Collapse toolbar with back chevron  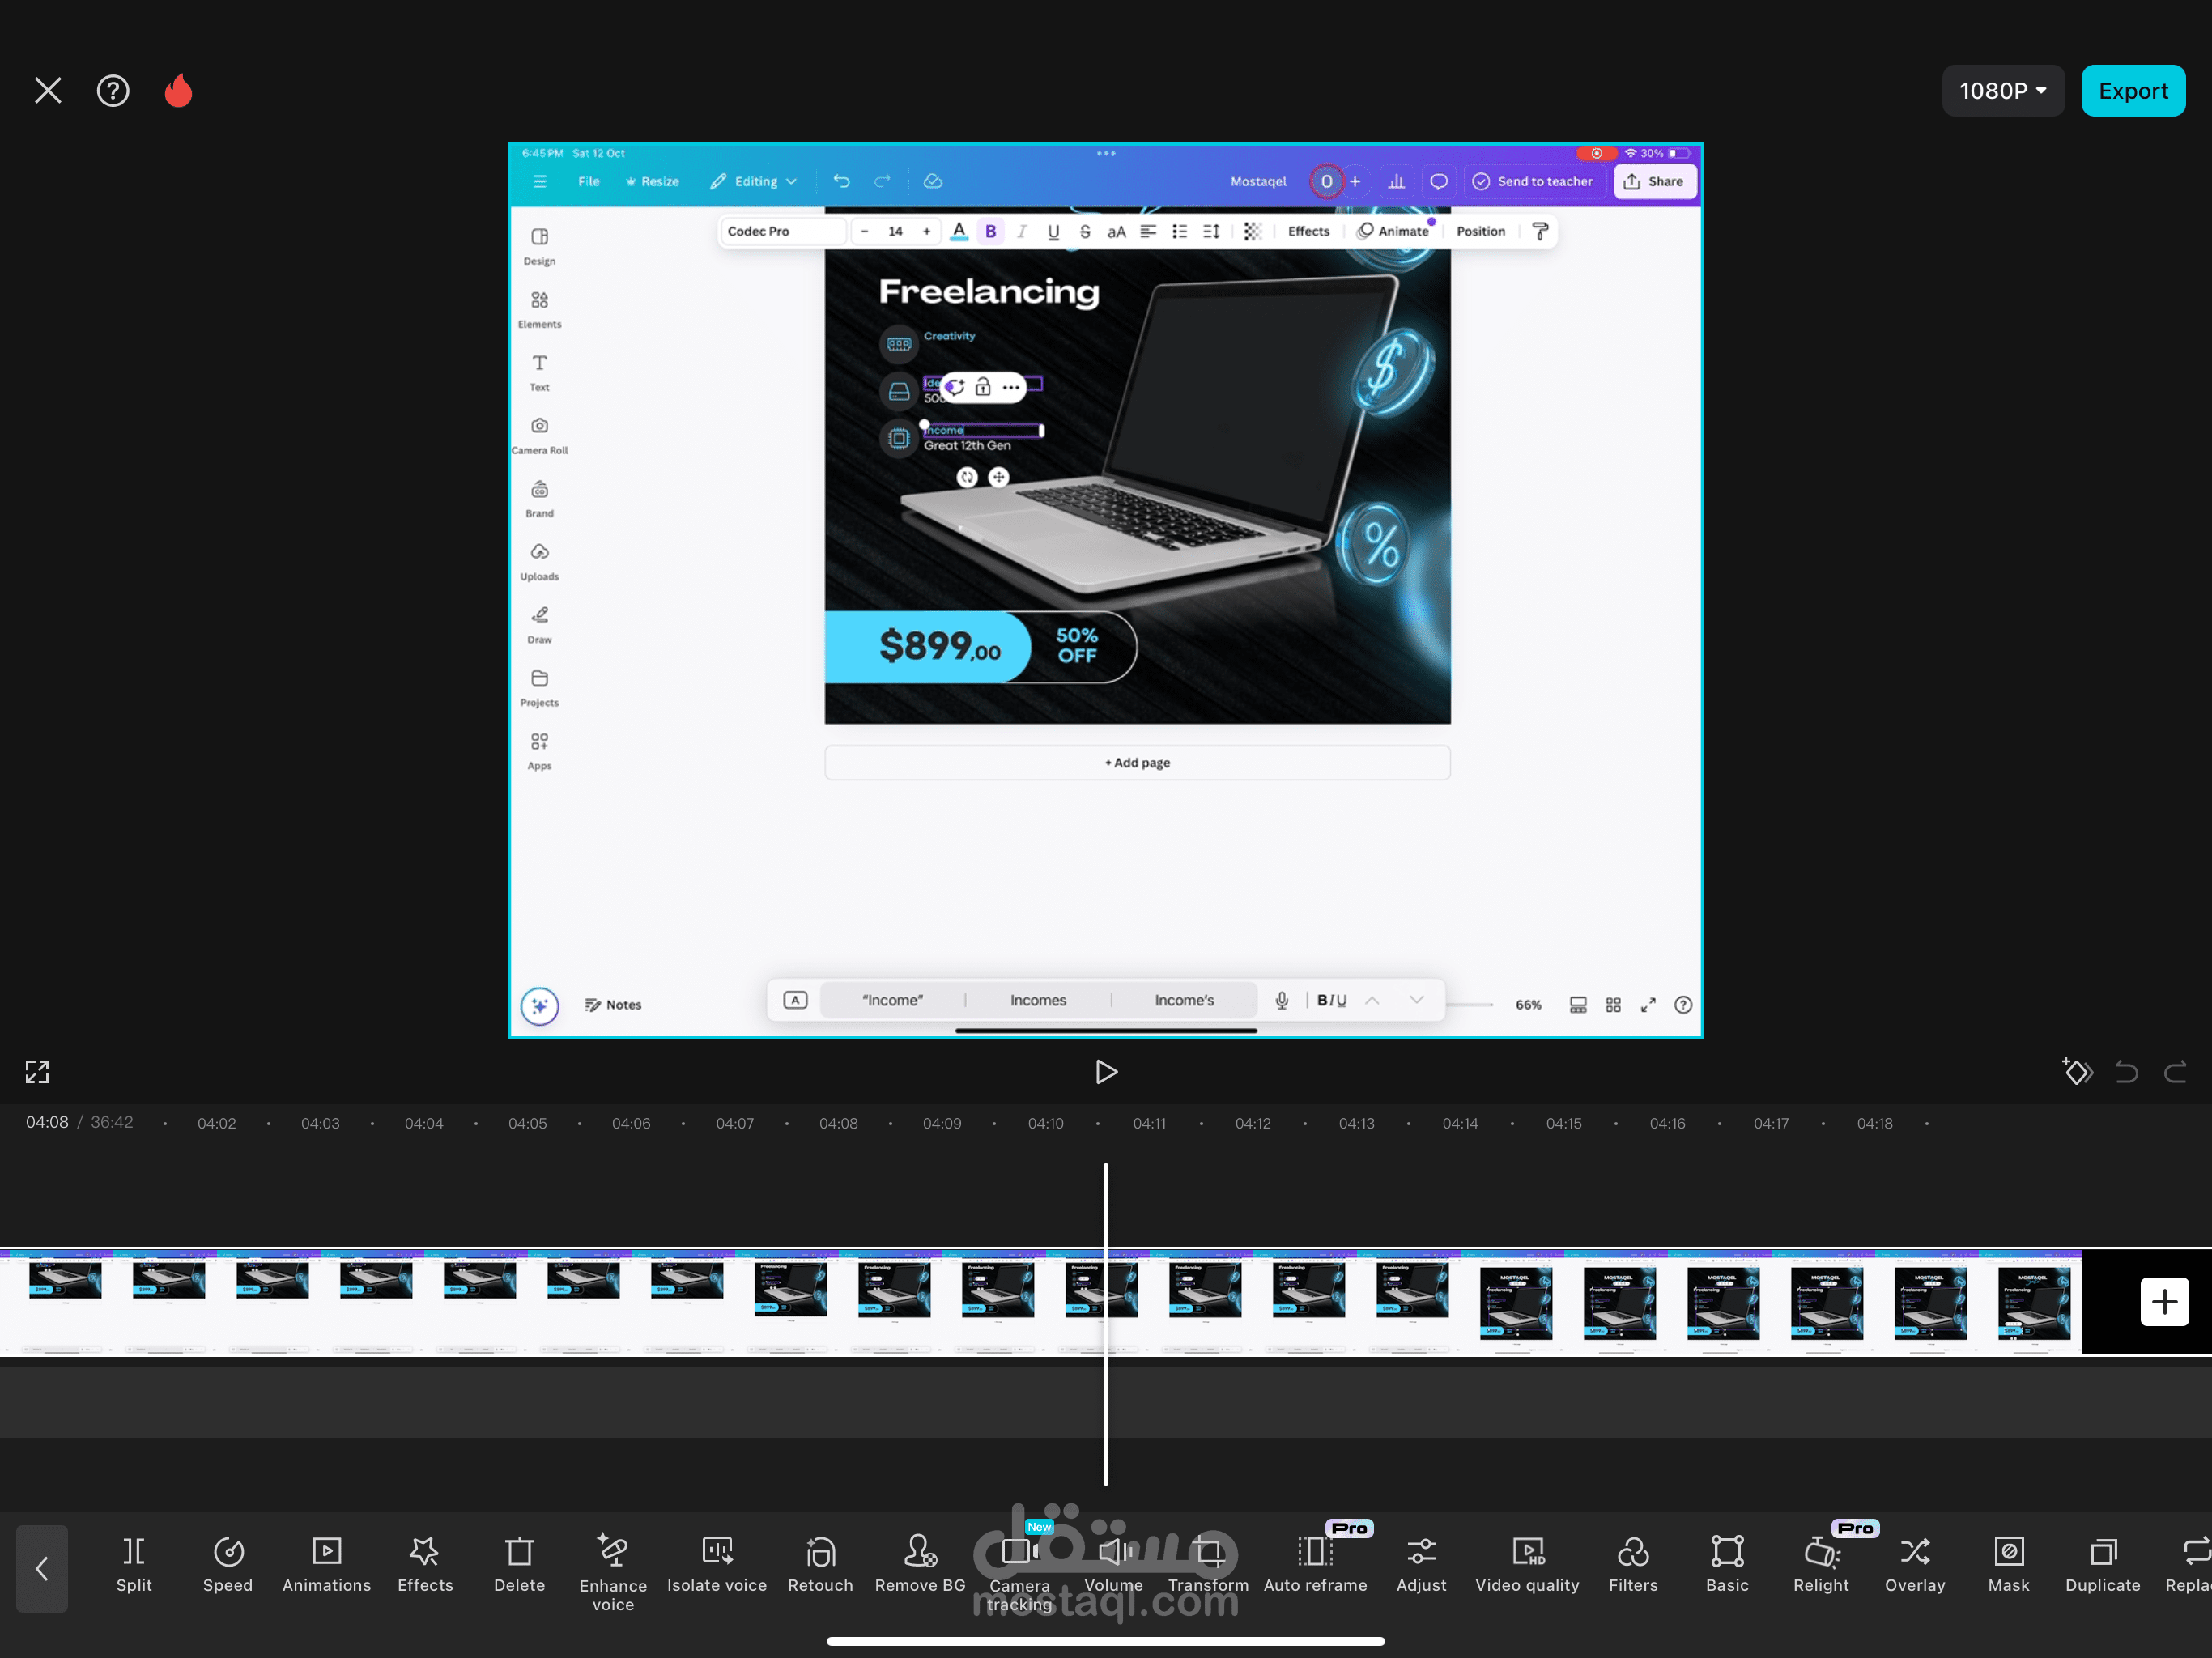[42, 1568]
